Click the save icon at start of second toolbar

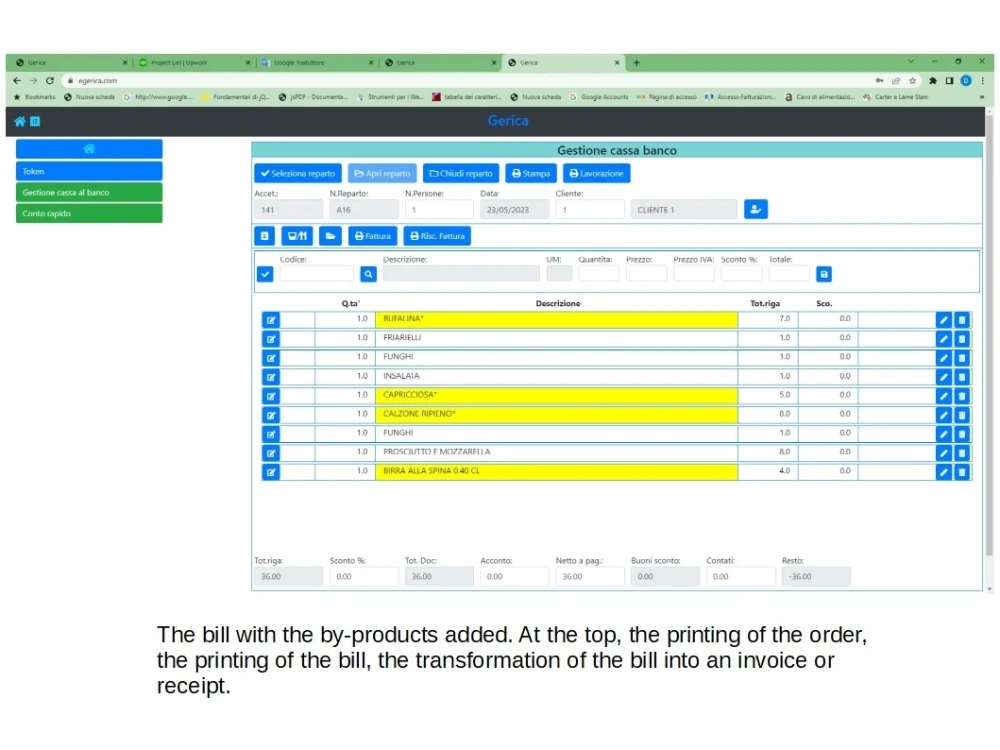pos(264,235)
